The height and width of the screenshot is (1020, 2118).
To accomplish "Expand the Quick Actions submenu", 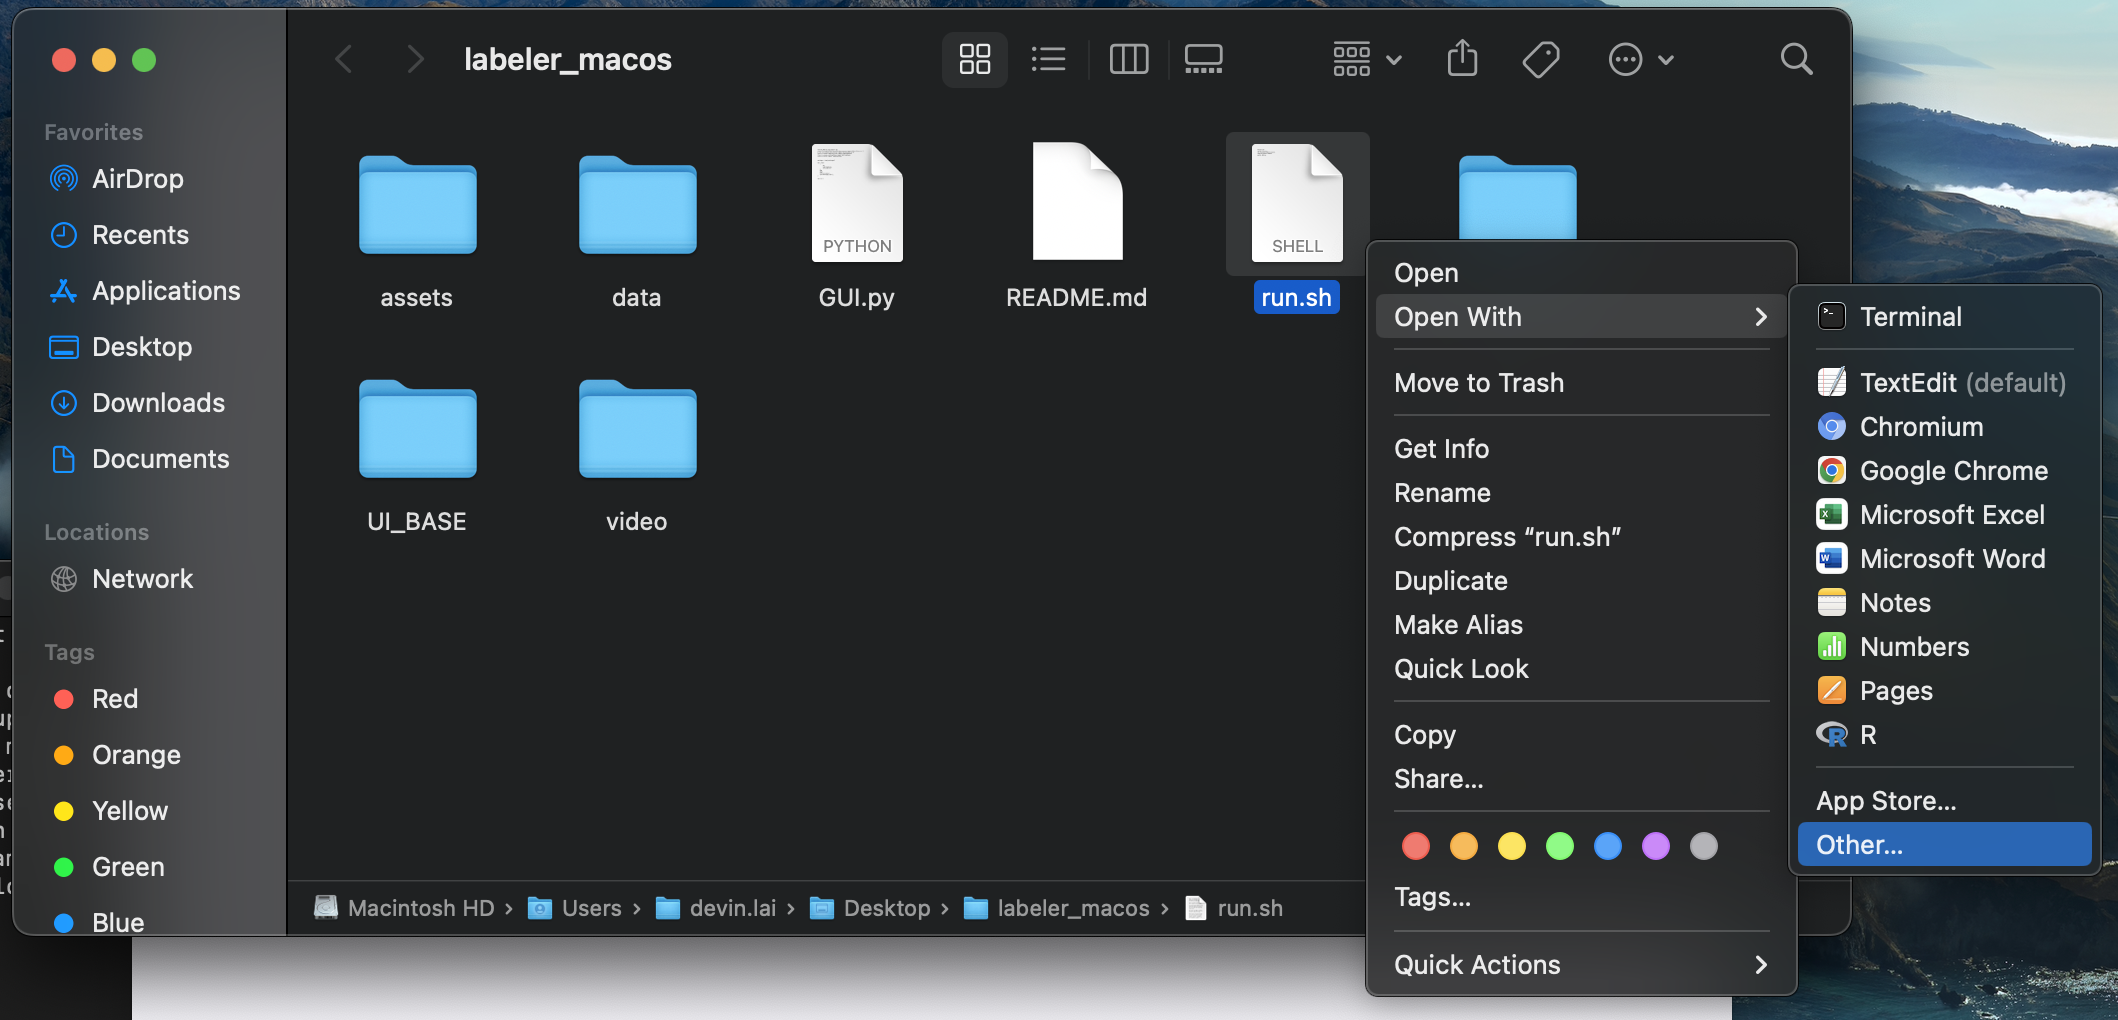I will click(x=1476, y=964).
